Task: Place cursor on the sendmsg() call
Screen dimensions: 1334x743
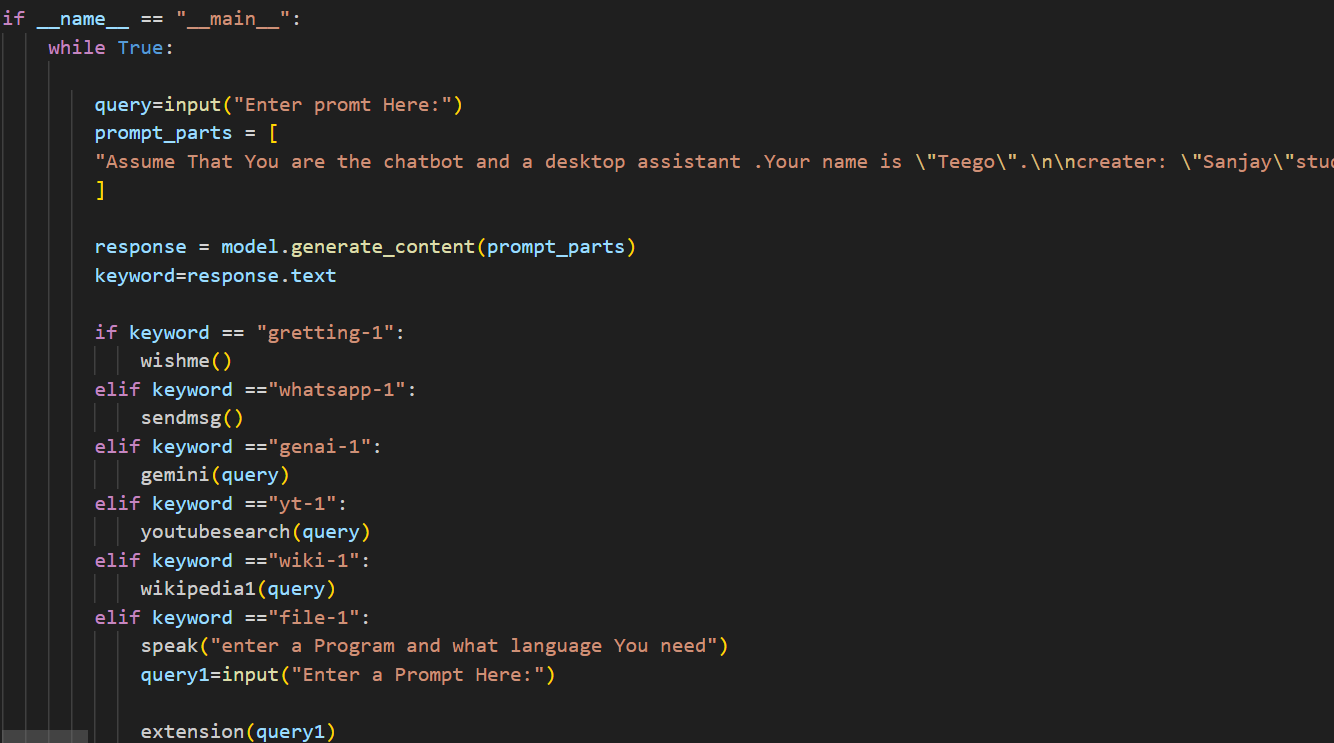Action: click(x=191, y=418)
